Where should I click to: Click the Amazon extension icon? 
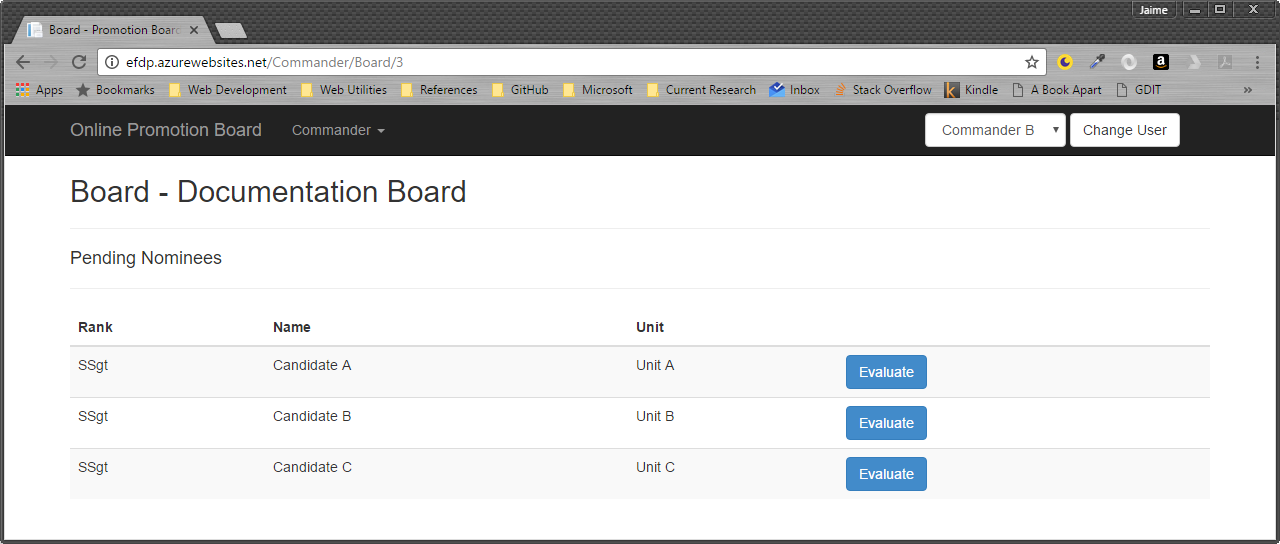[x=1160, y=62]
